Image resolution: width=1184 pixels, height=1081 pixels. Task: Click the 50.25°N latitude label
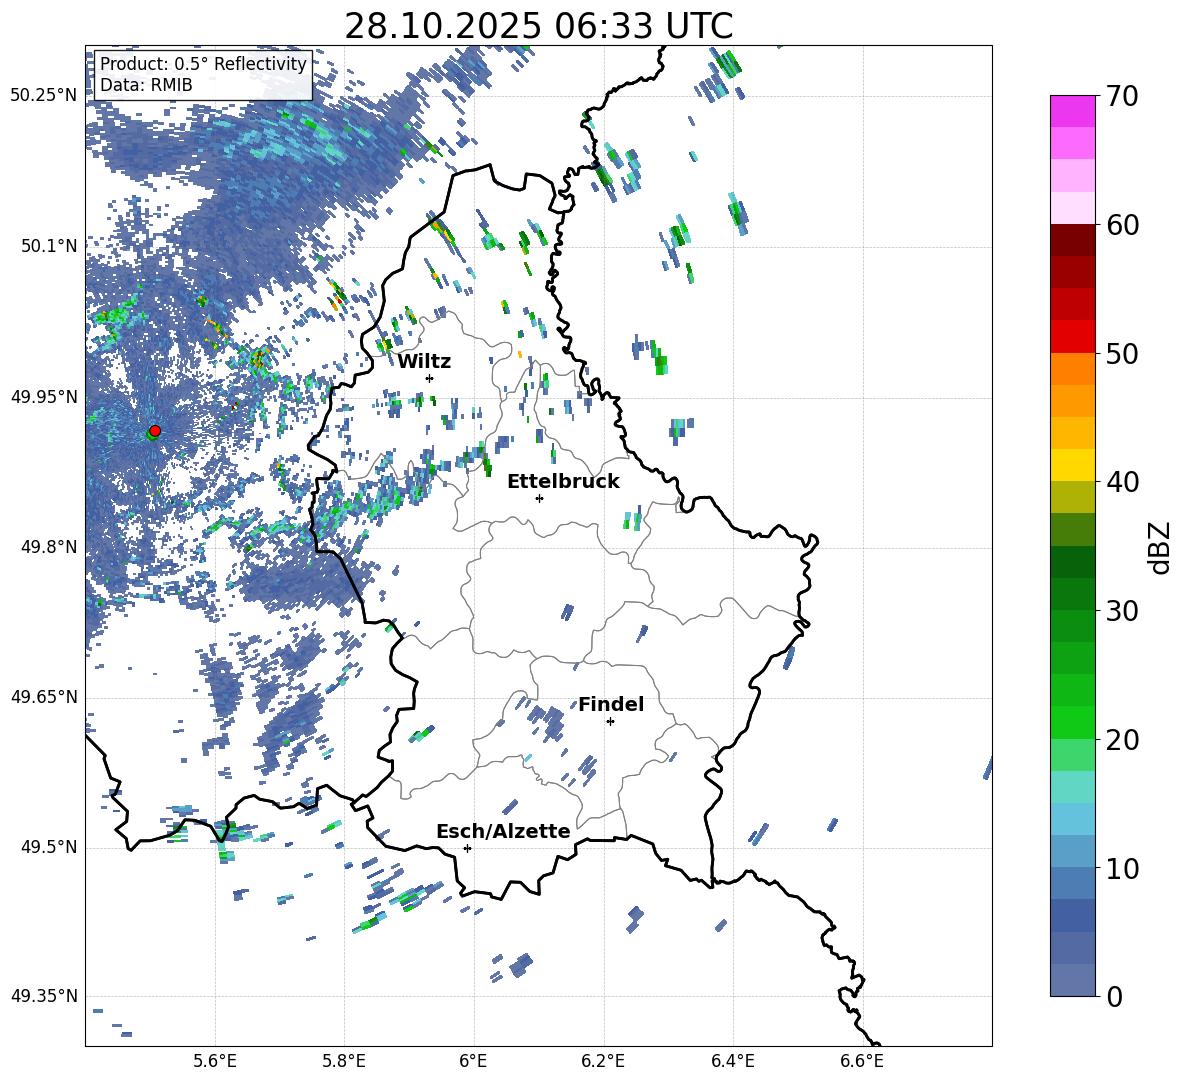click(x=44, y=96)
